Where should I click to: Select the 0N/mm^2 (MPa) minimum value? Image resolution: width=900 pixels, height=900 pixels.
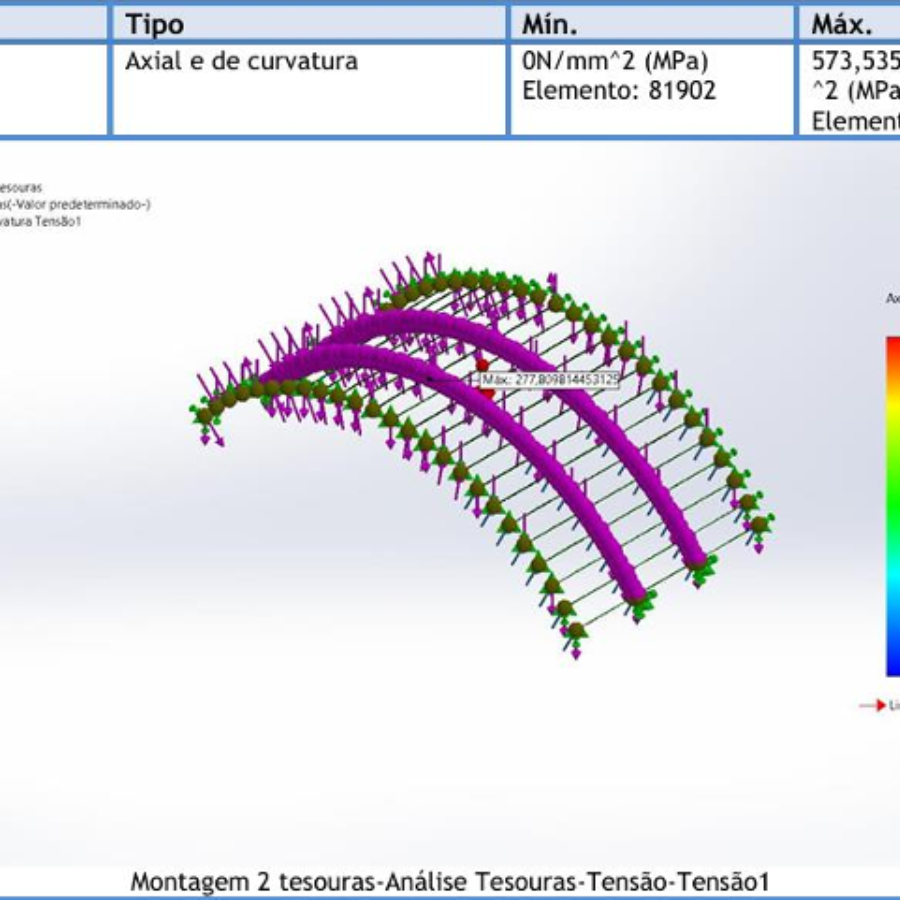(x=615, y=61)
